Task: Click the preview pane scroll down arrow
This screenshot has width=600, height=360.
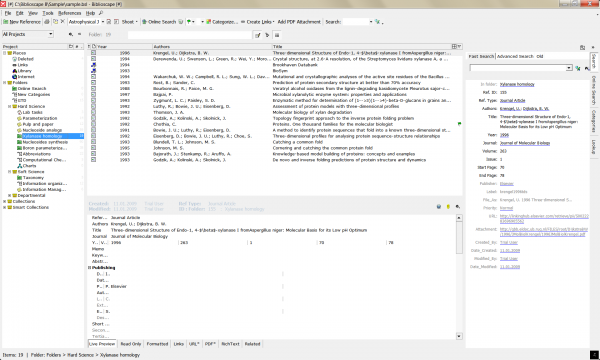Action: [x=459, y=336]
